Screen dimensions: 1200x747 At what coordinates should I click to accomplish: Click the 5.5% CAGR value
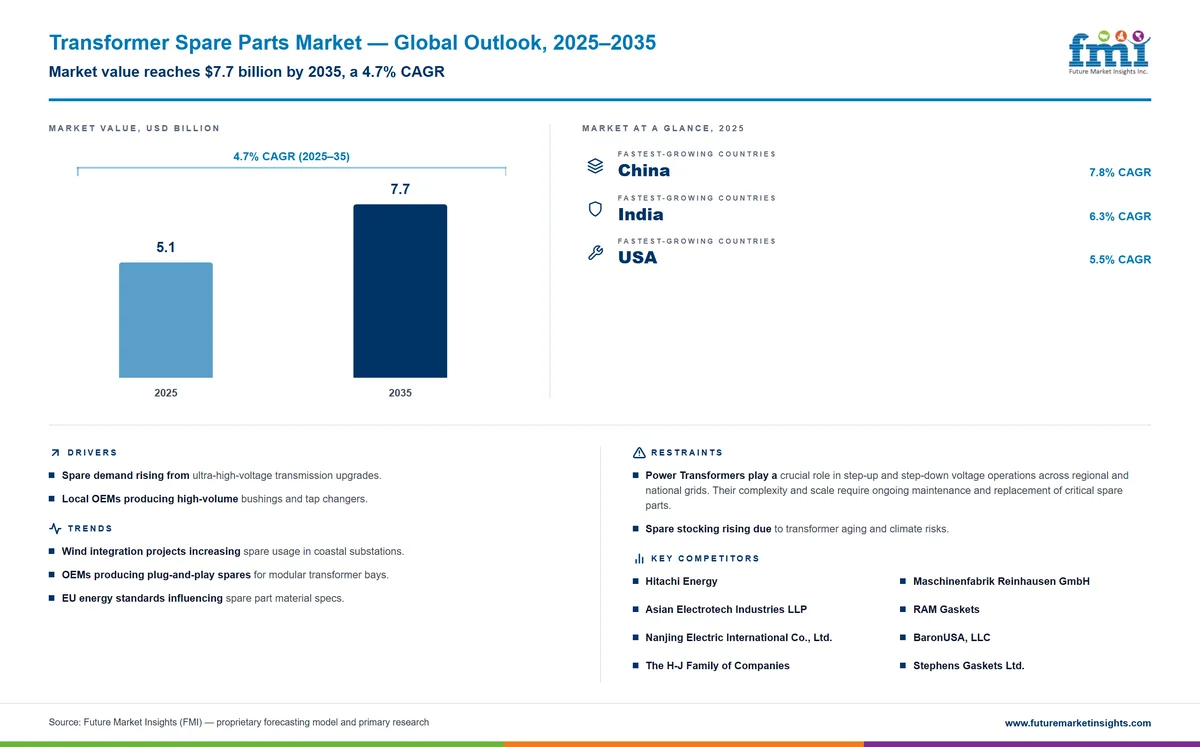1120,260
